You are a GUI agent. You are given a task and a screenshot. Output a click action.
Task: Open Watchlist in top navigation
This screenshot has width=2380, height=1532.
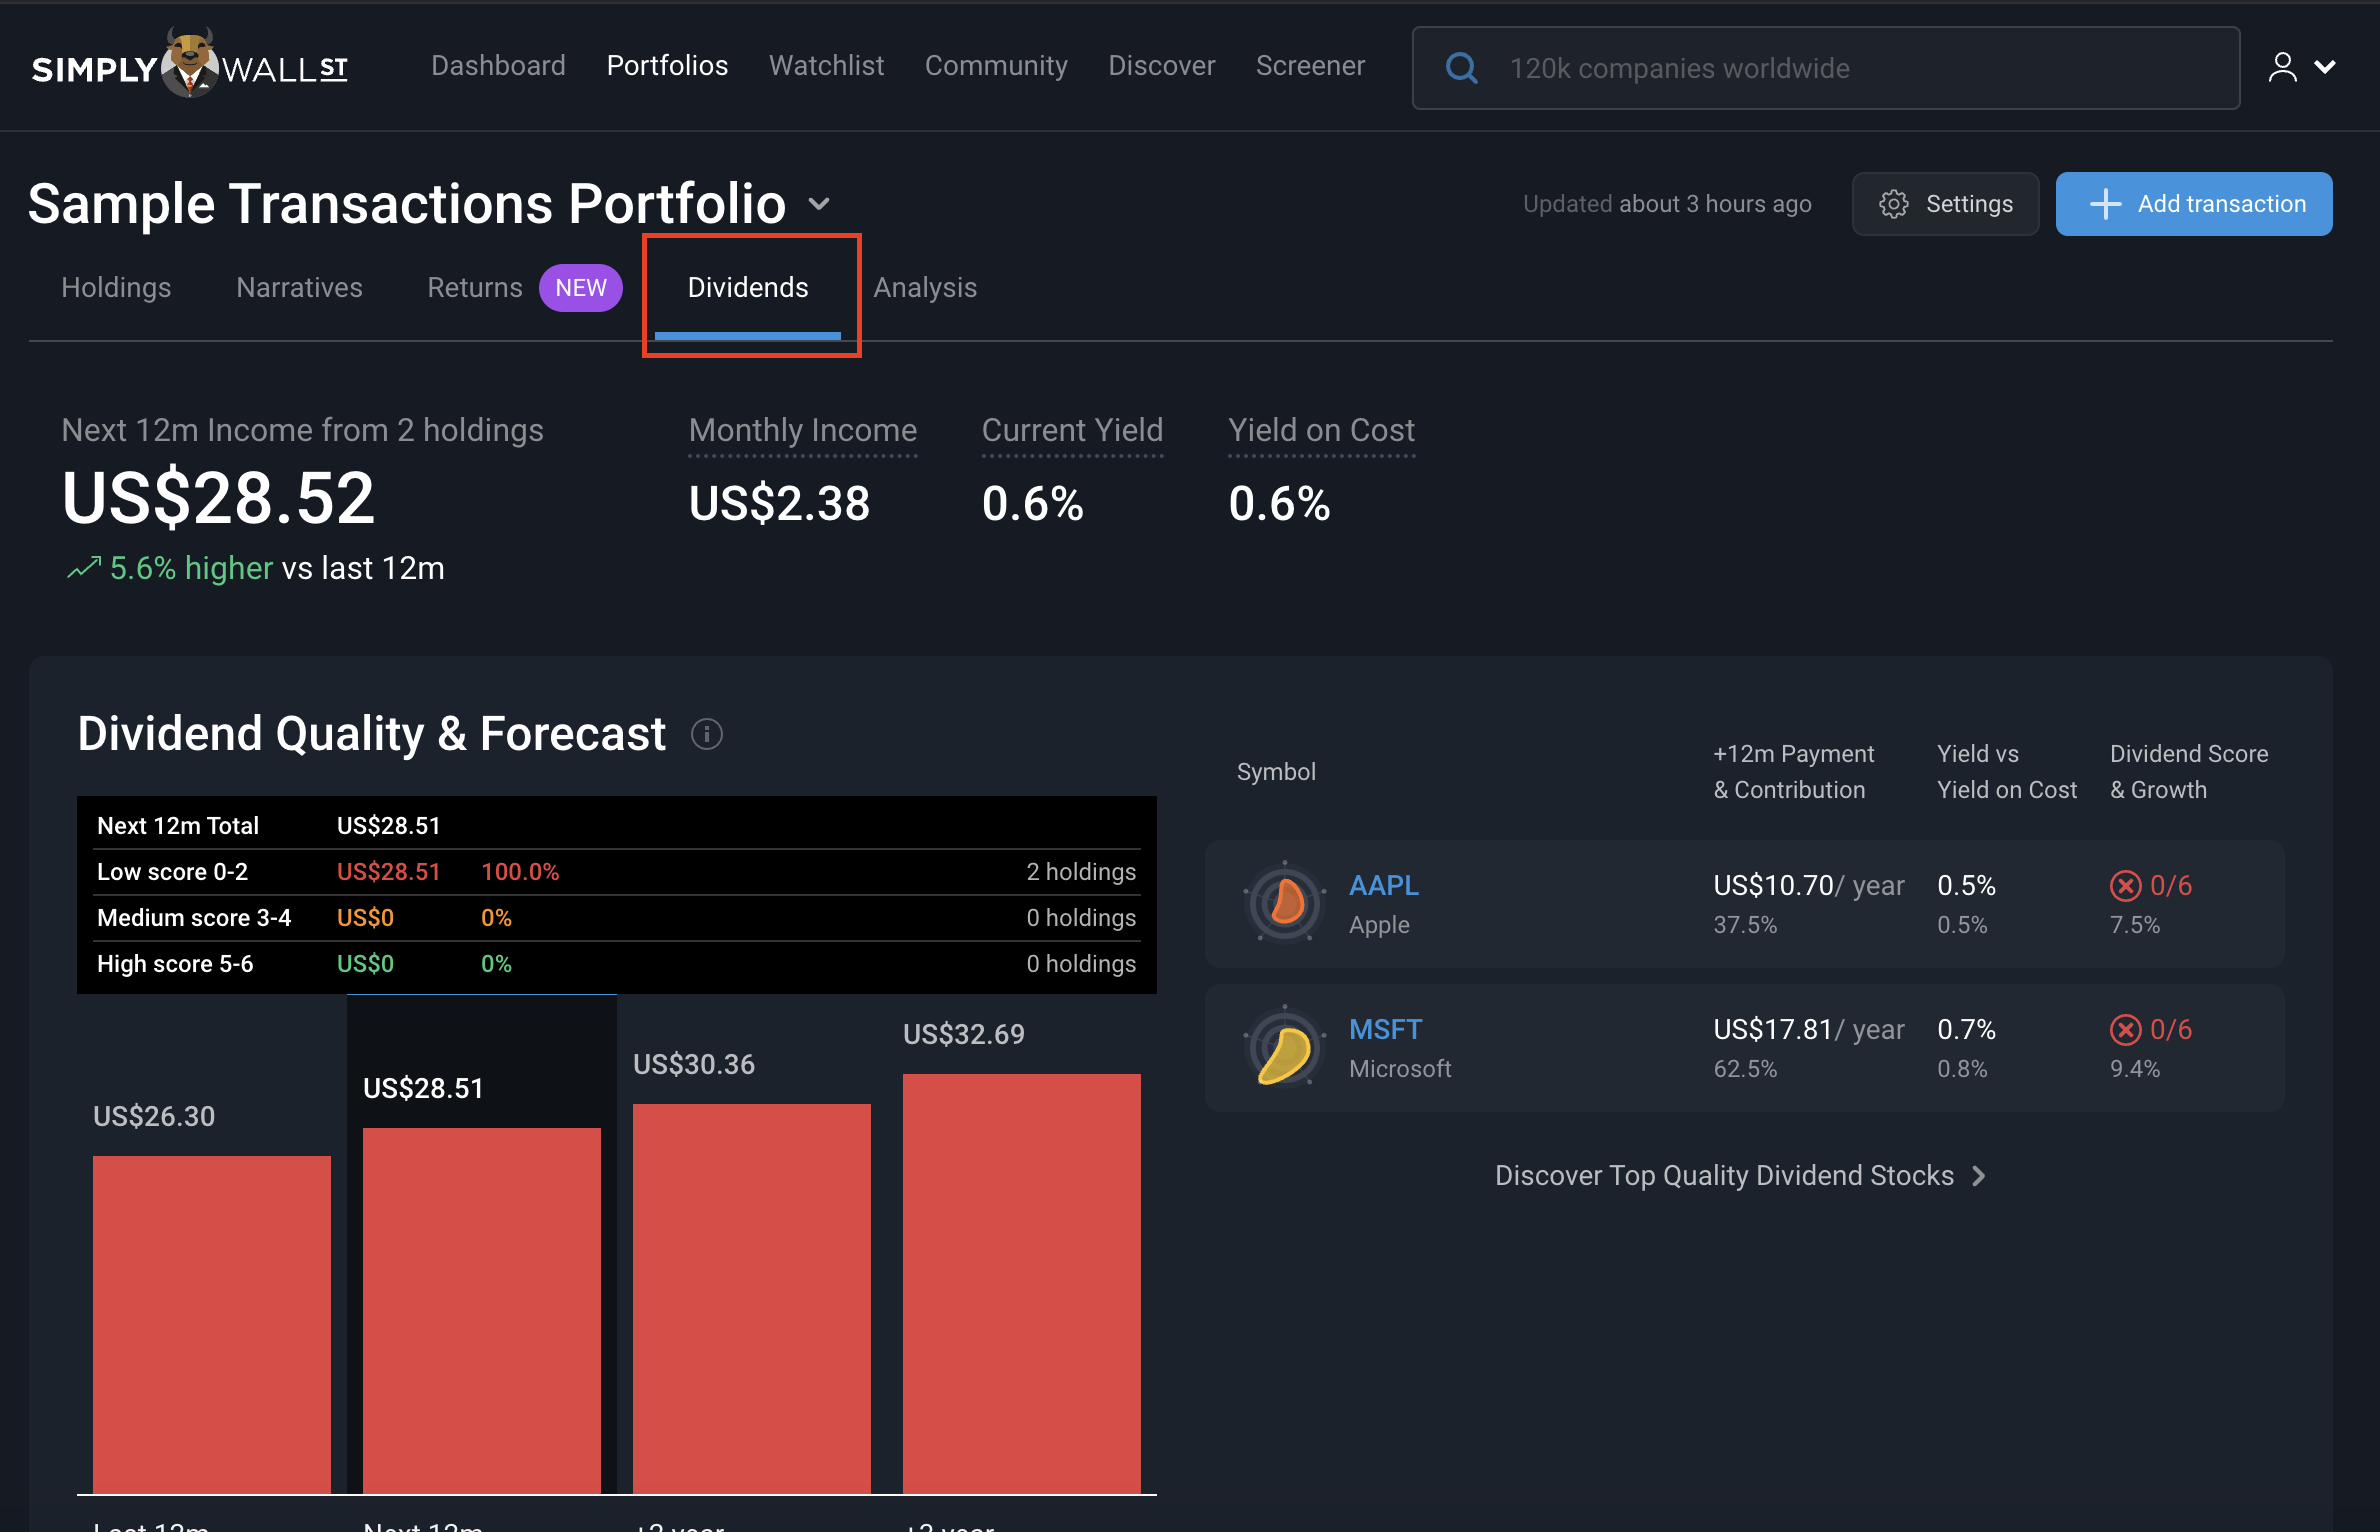pos(826,66)
